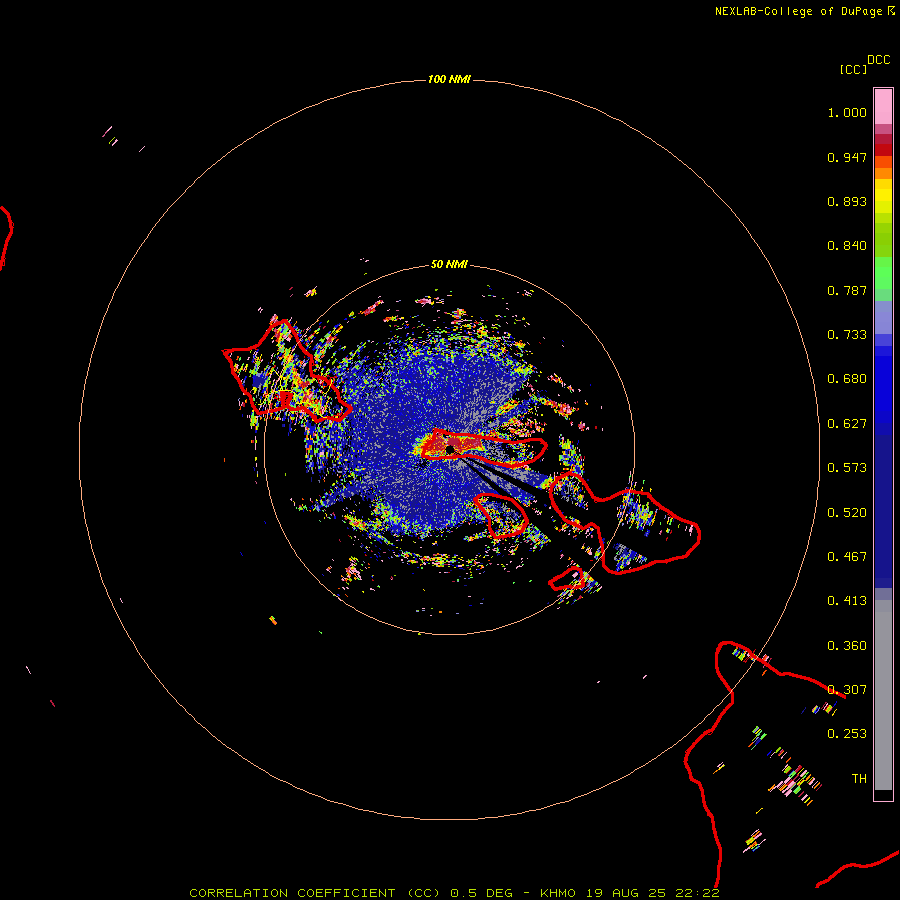The width and height of the screenshot is (900, 900).
Task: Click the TH threshold label on the color scale
Action: pyautogui.click(x=859, y=779)
